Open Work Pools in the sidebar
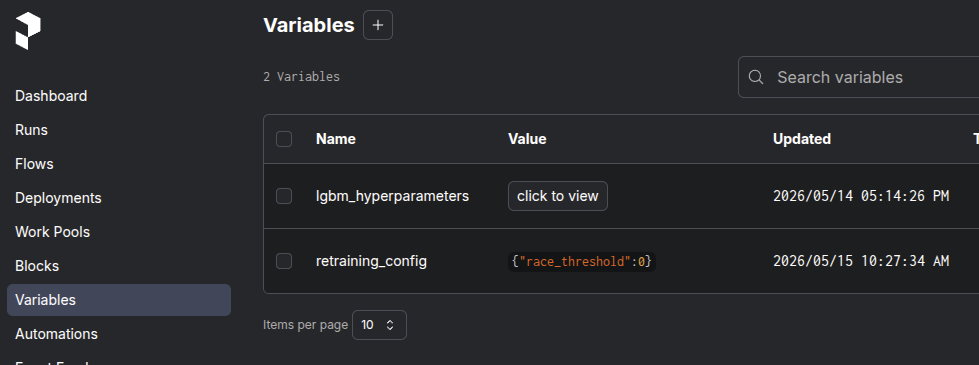The height and width of the screenshot is (365, 979). coord(52,232)
